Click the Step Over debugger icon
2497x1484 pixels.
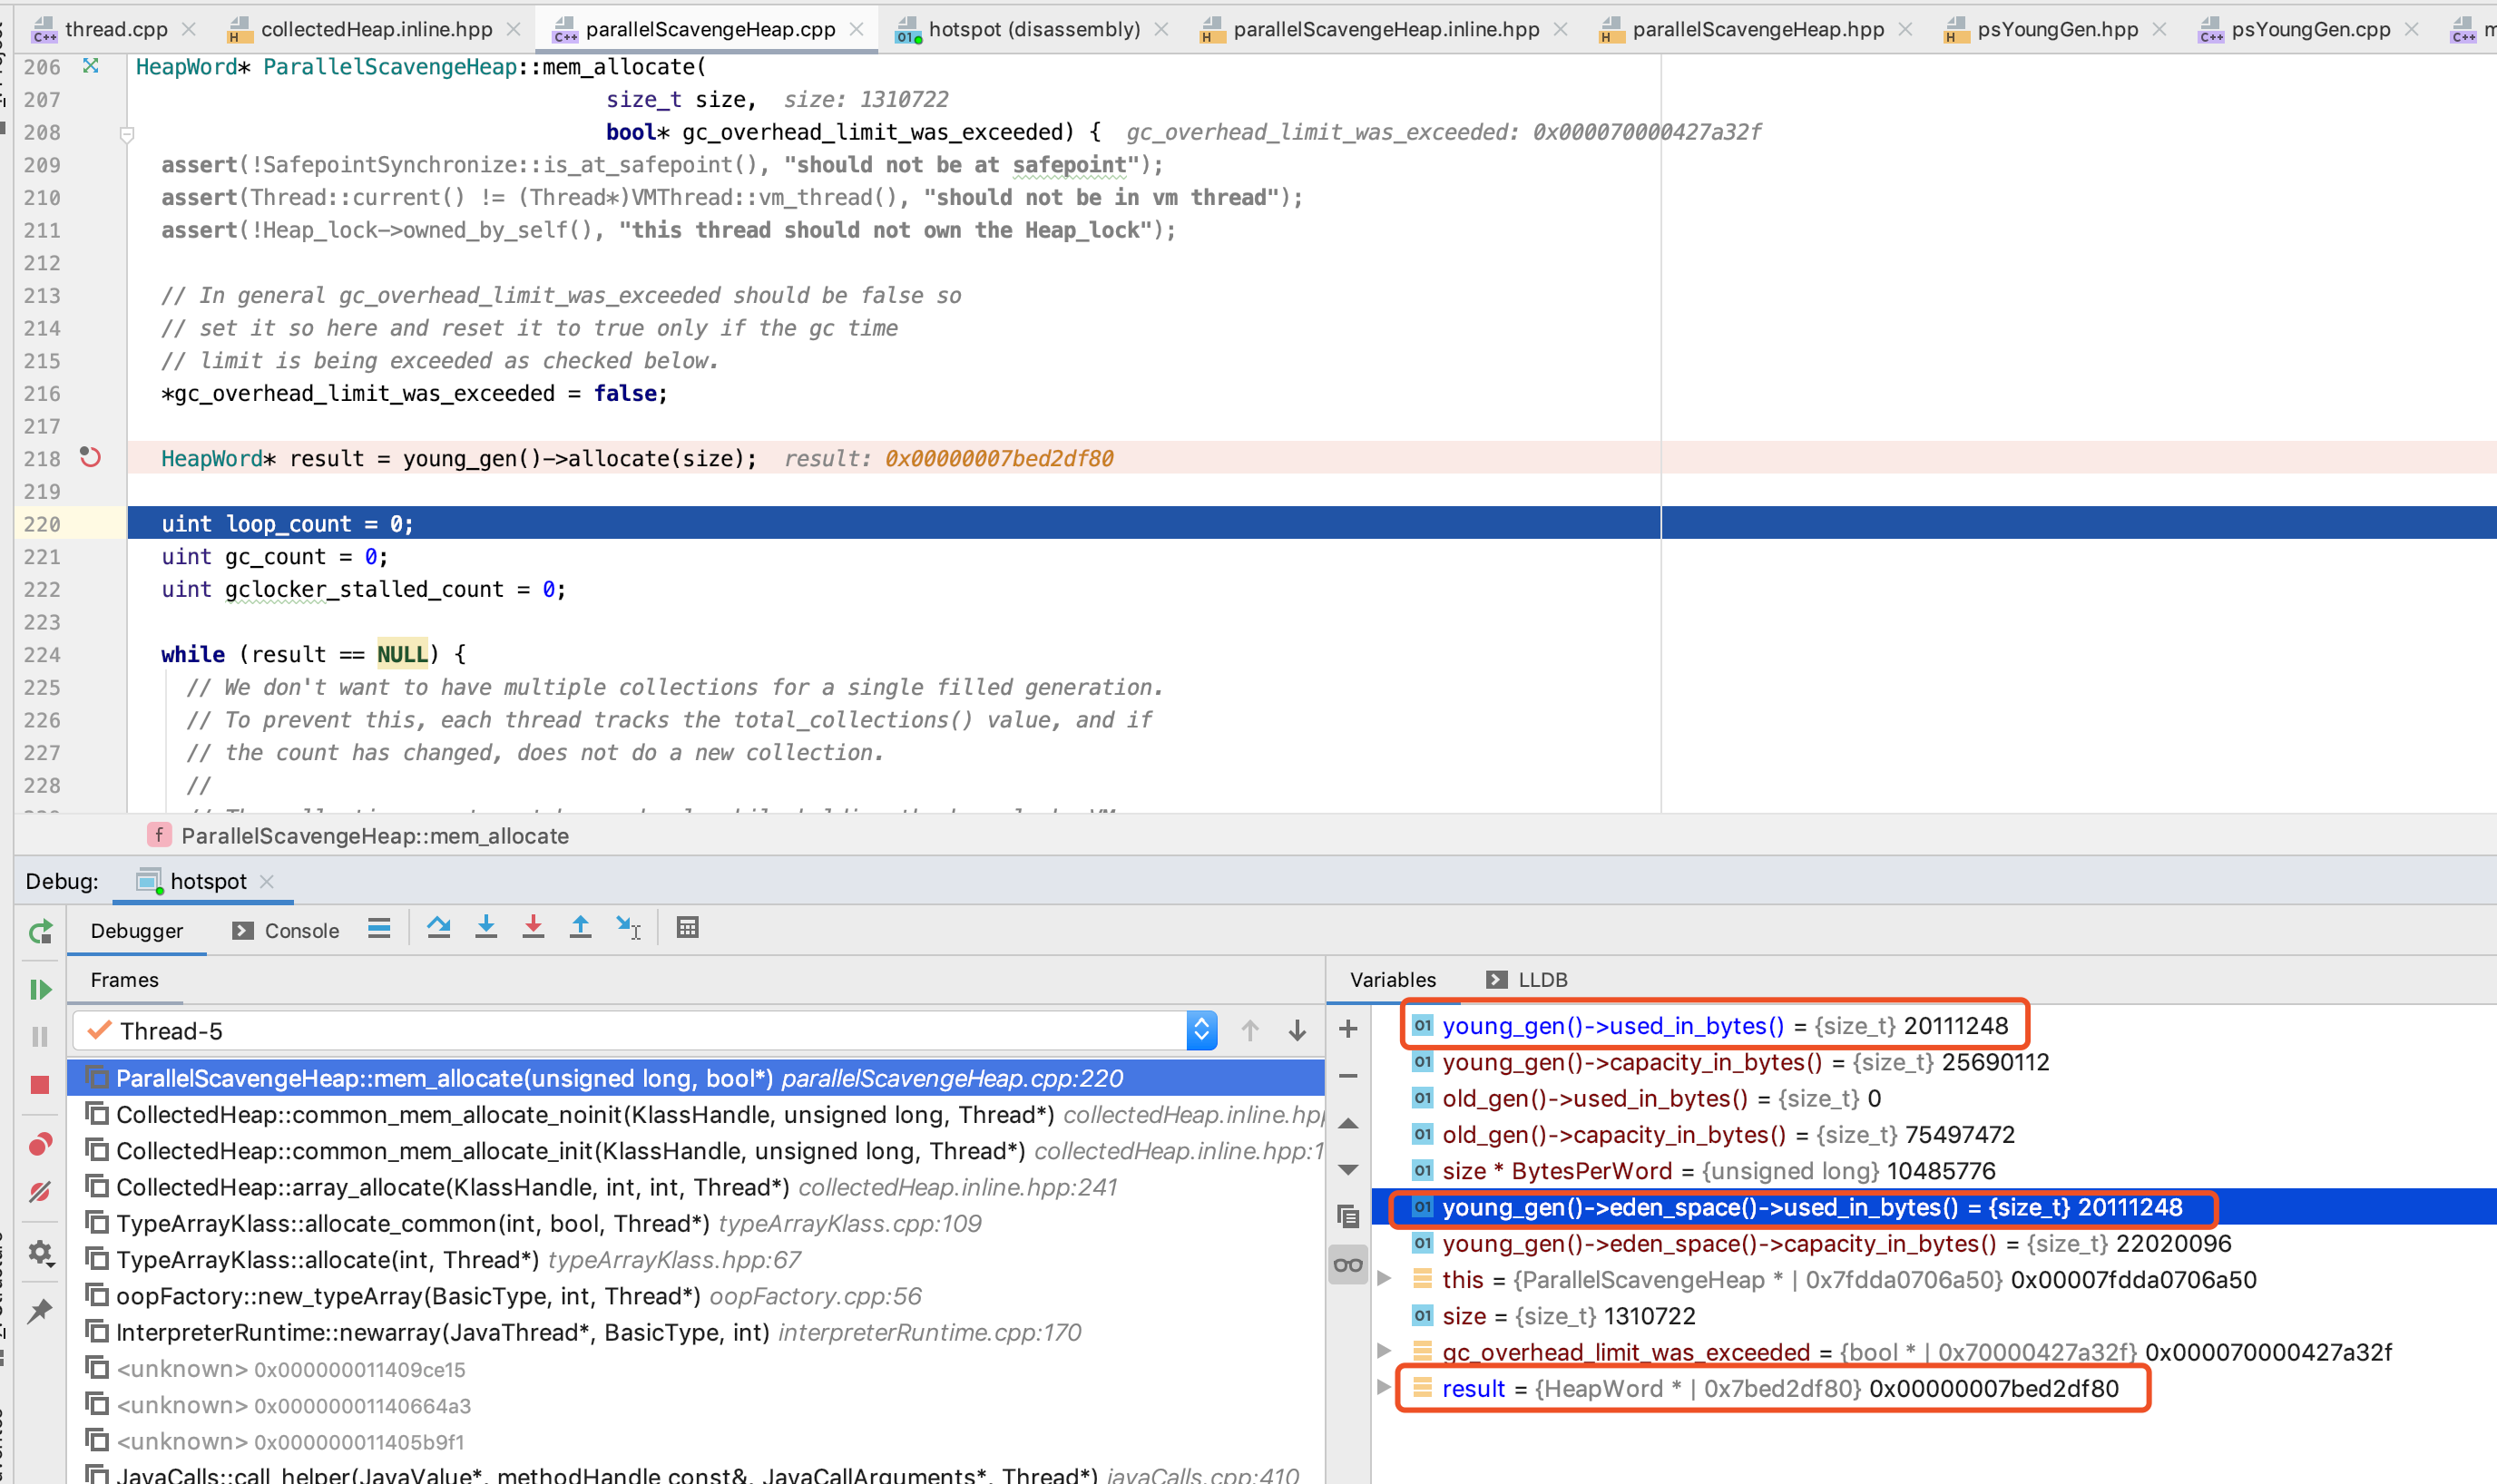click(438, 928)
